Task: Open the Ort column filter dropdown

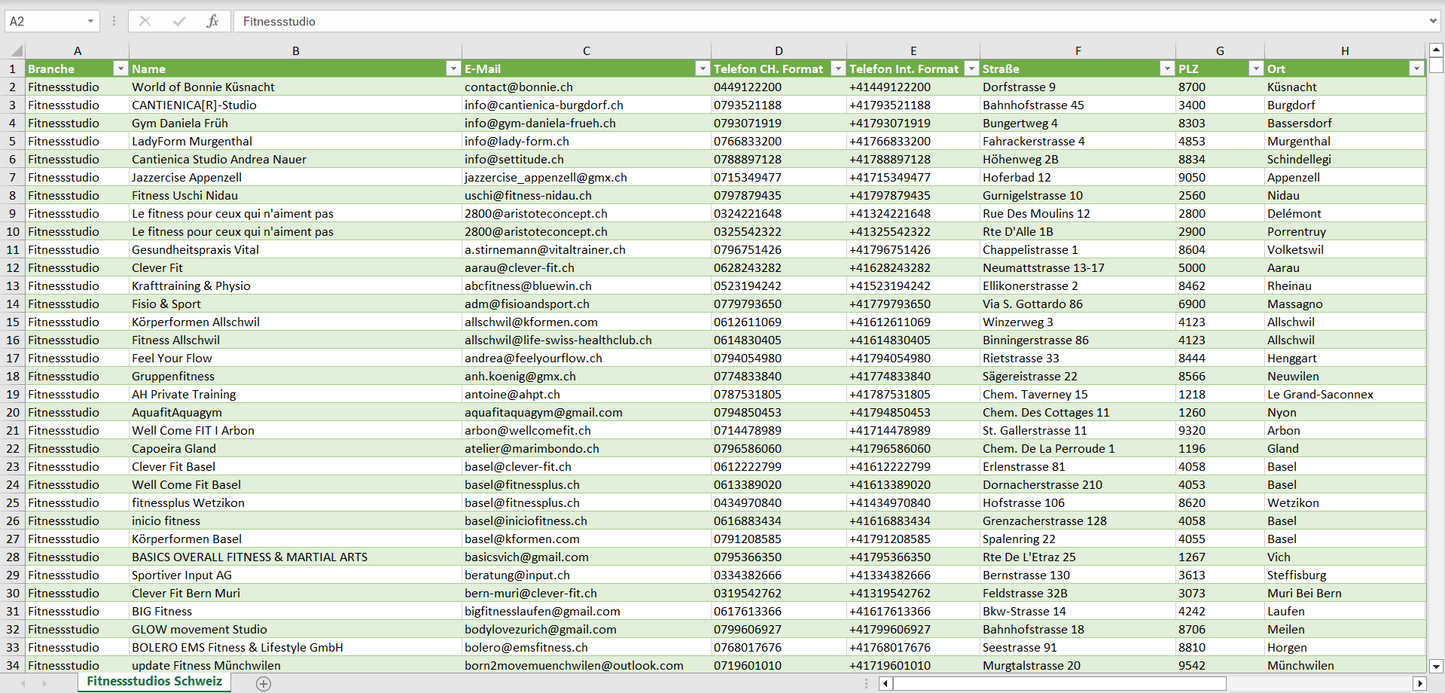Action: 1416,69
